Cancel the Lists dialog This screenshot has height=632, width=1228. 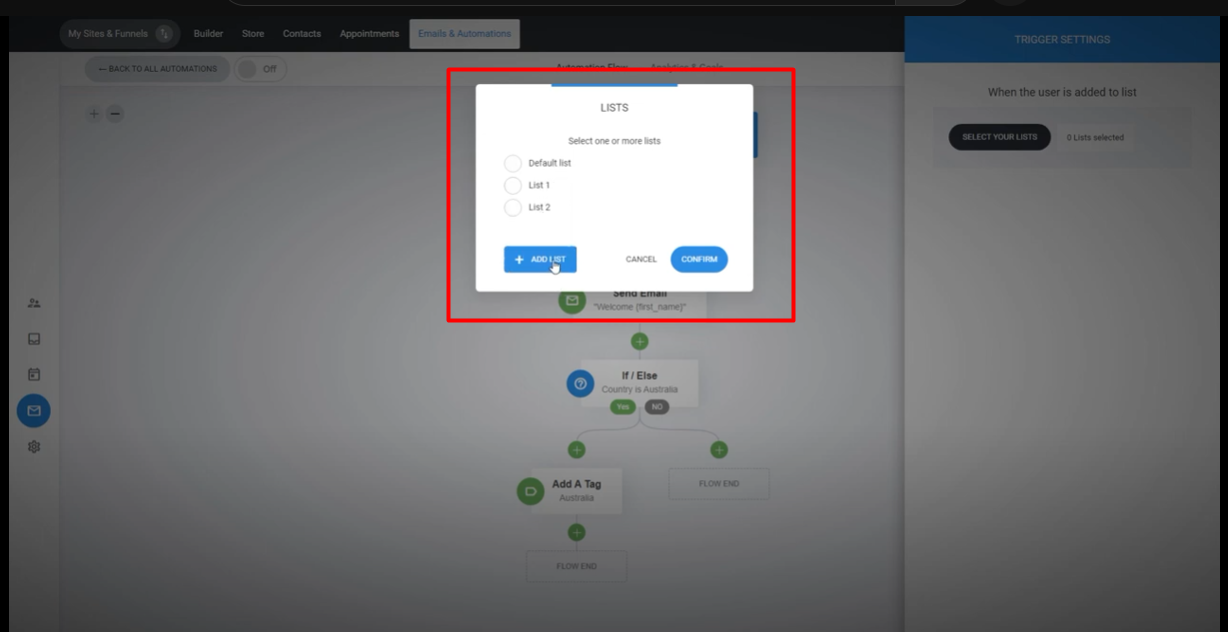click(641, 259)
